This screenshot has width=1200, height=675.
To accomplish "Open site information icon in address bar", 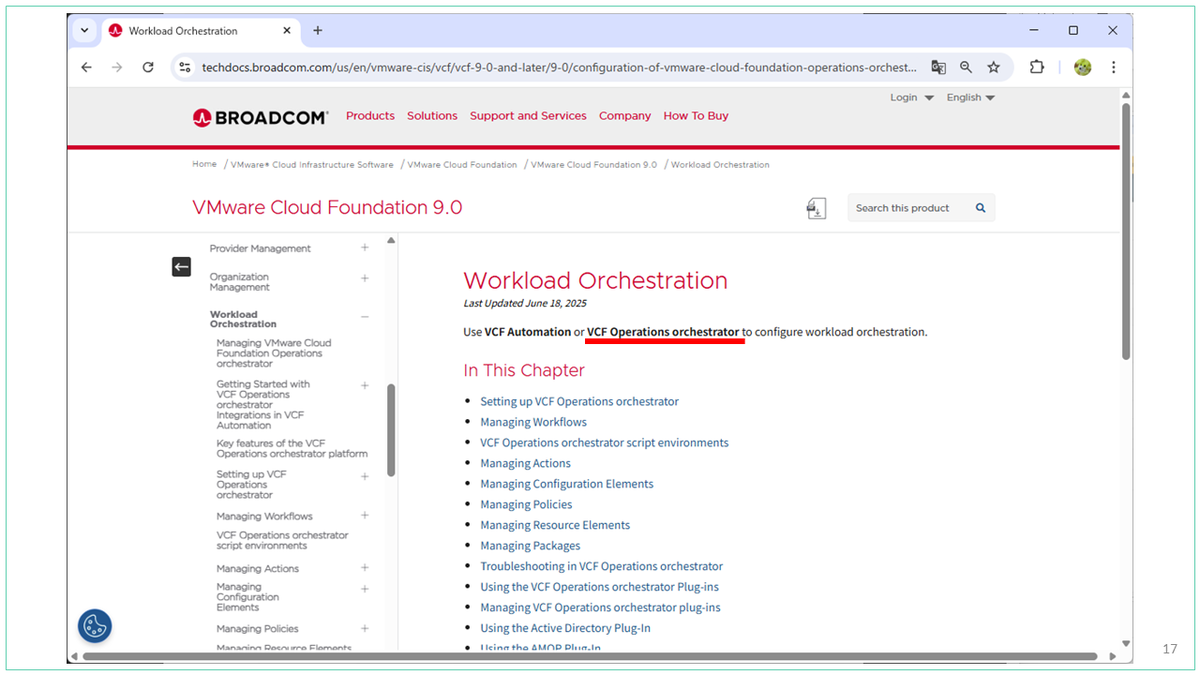I will (x=184, y=67).
